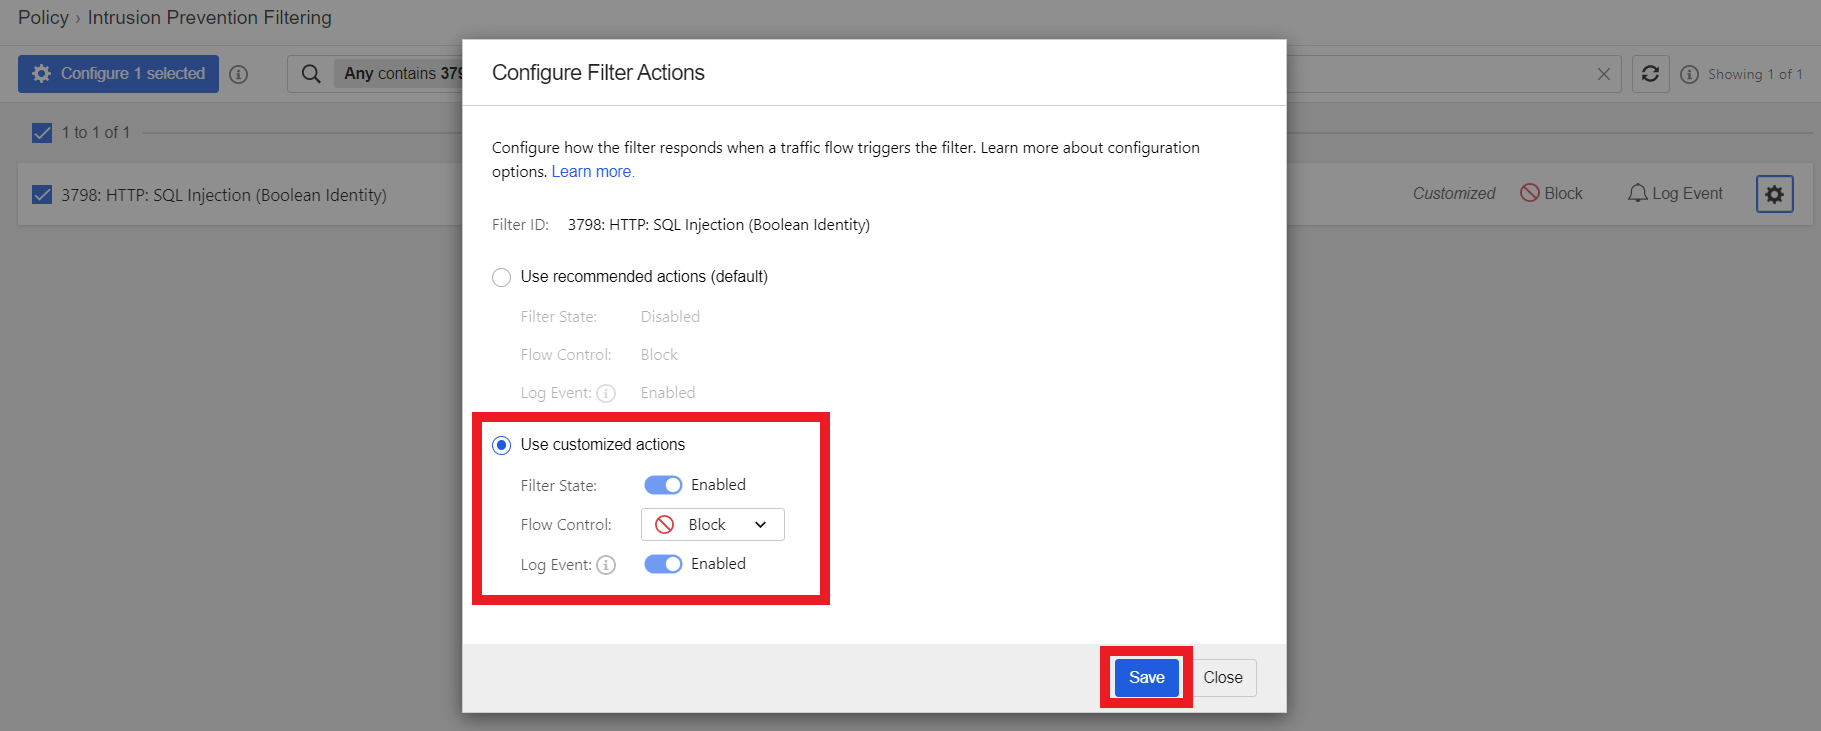Click the Save button
1821x731 pixels.
coord(1147,677)
